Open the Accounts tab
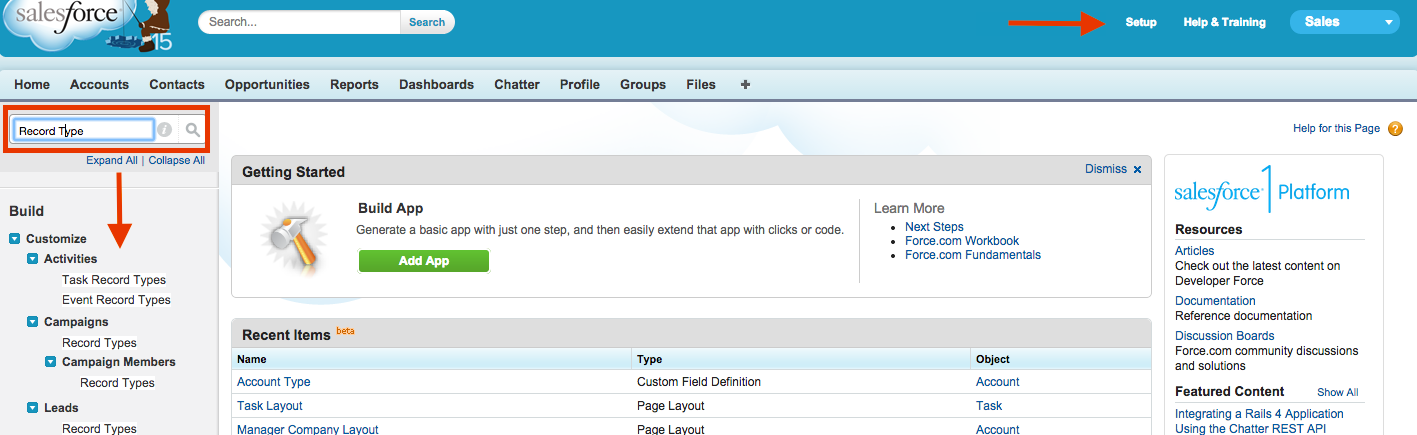Screen dimensions: 1417x435 click(x=99, y=85)
